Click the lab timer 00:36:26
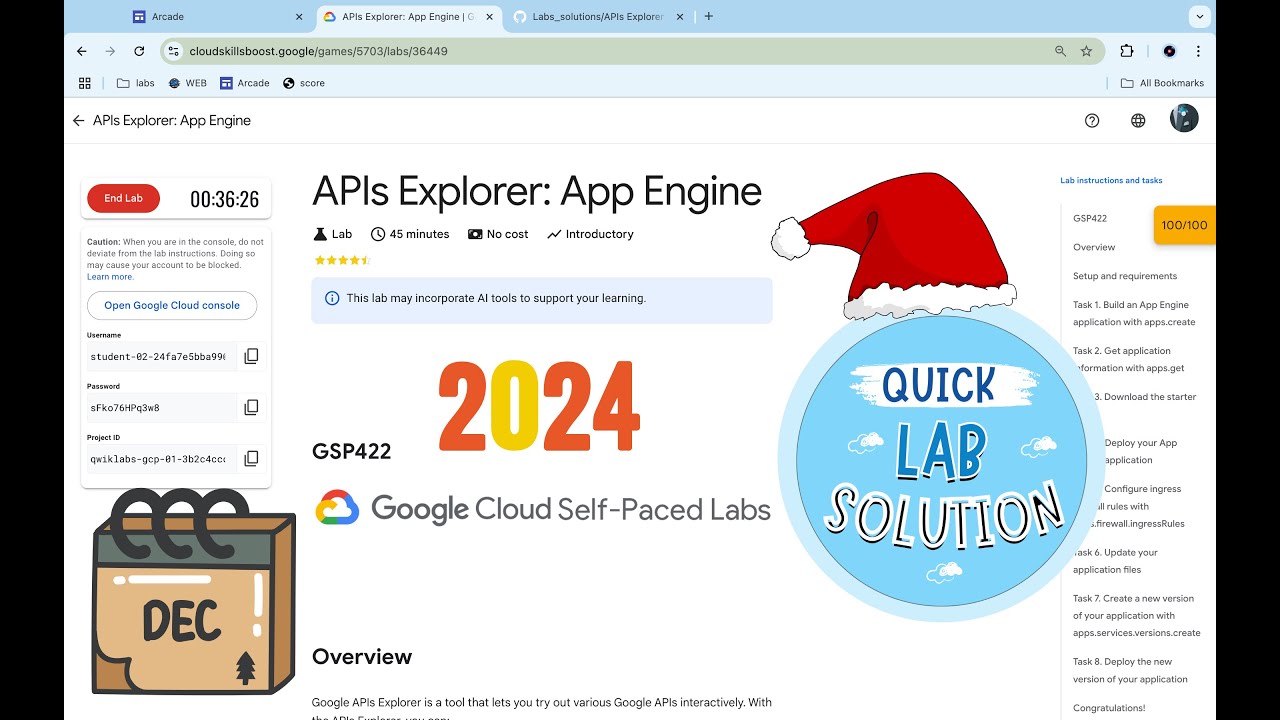 (x=225, y=199)
